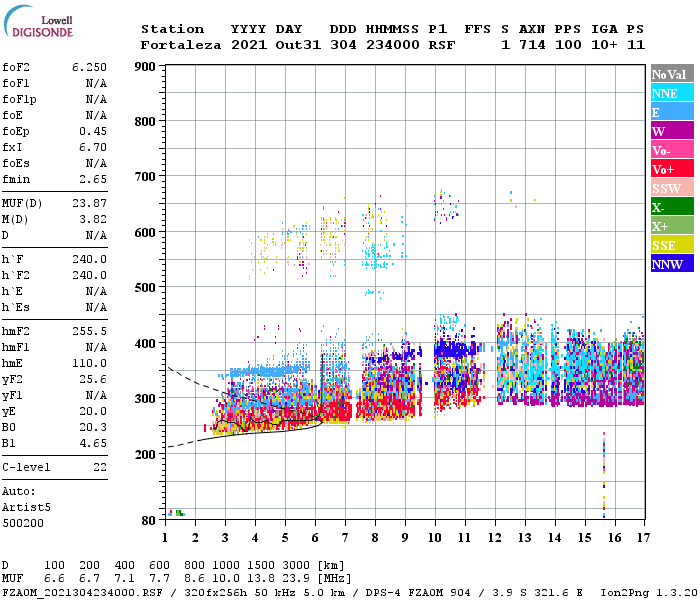Image resolution: width=700 pixels, height=600 pixels.
Task: Click the 234000 time header value
Action: (393, 45)
